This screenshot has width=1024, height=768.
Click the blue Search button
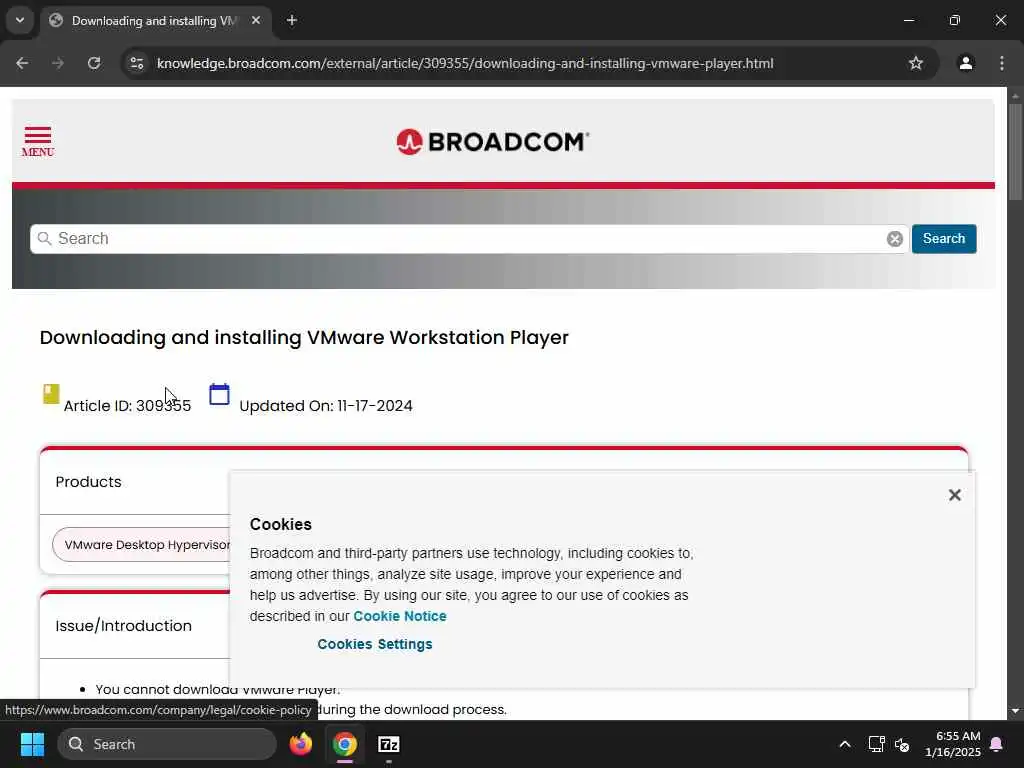(944, 238)
